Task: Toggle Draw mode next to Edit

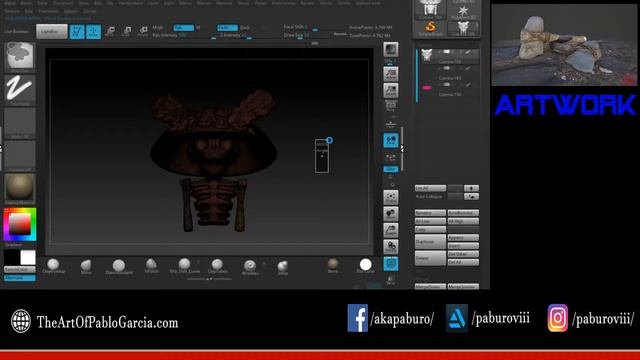Action: 93,31
